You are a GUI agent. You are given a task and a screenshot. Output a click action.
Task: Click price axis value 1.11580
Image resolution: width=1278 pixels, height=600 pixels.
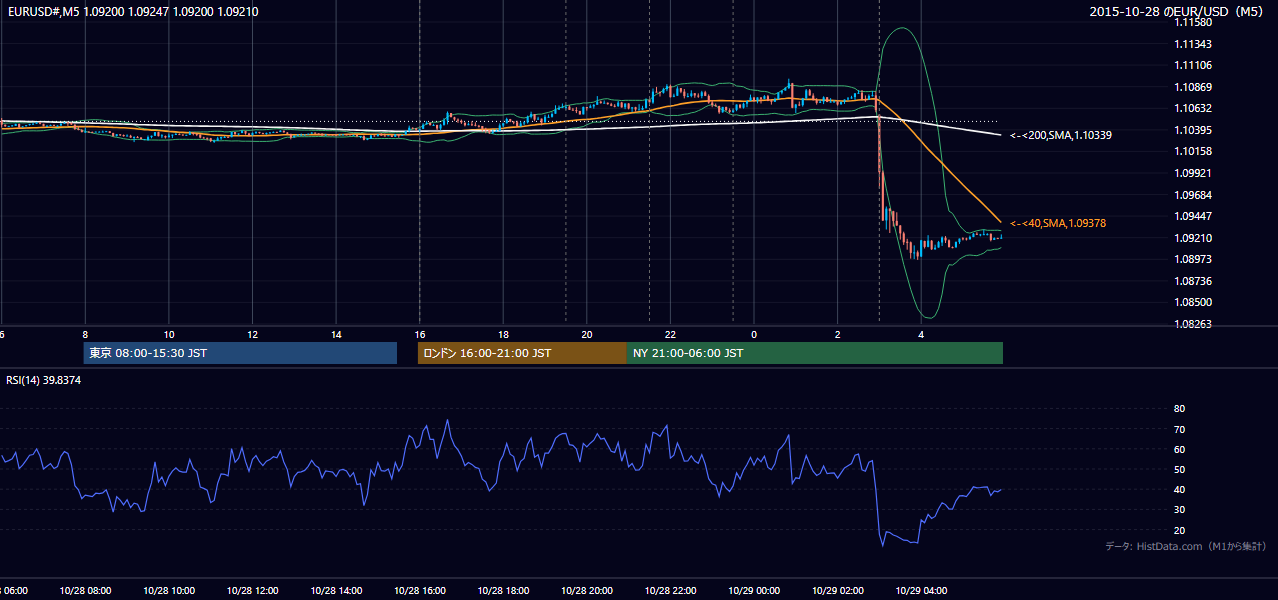[x=1192, y=22]
